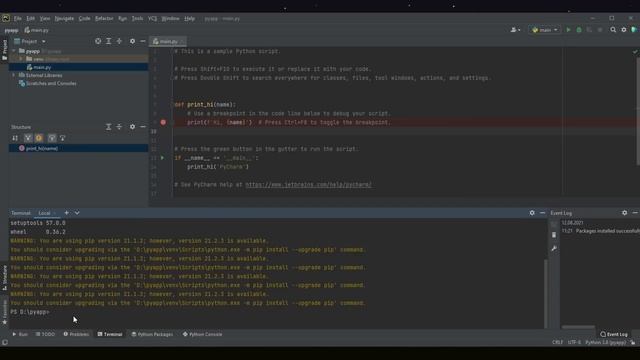Toggle sort alphabetically in Structure panel

point(15,138)
